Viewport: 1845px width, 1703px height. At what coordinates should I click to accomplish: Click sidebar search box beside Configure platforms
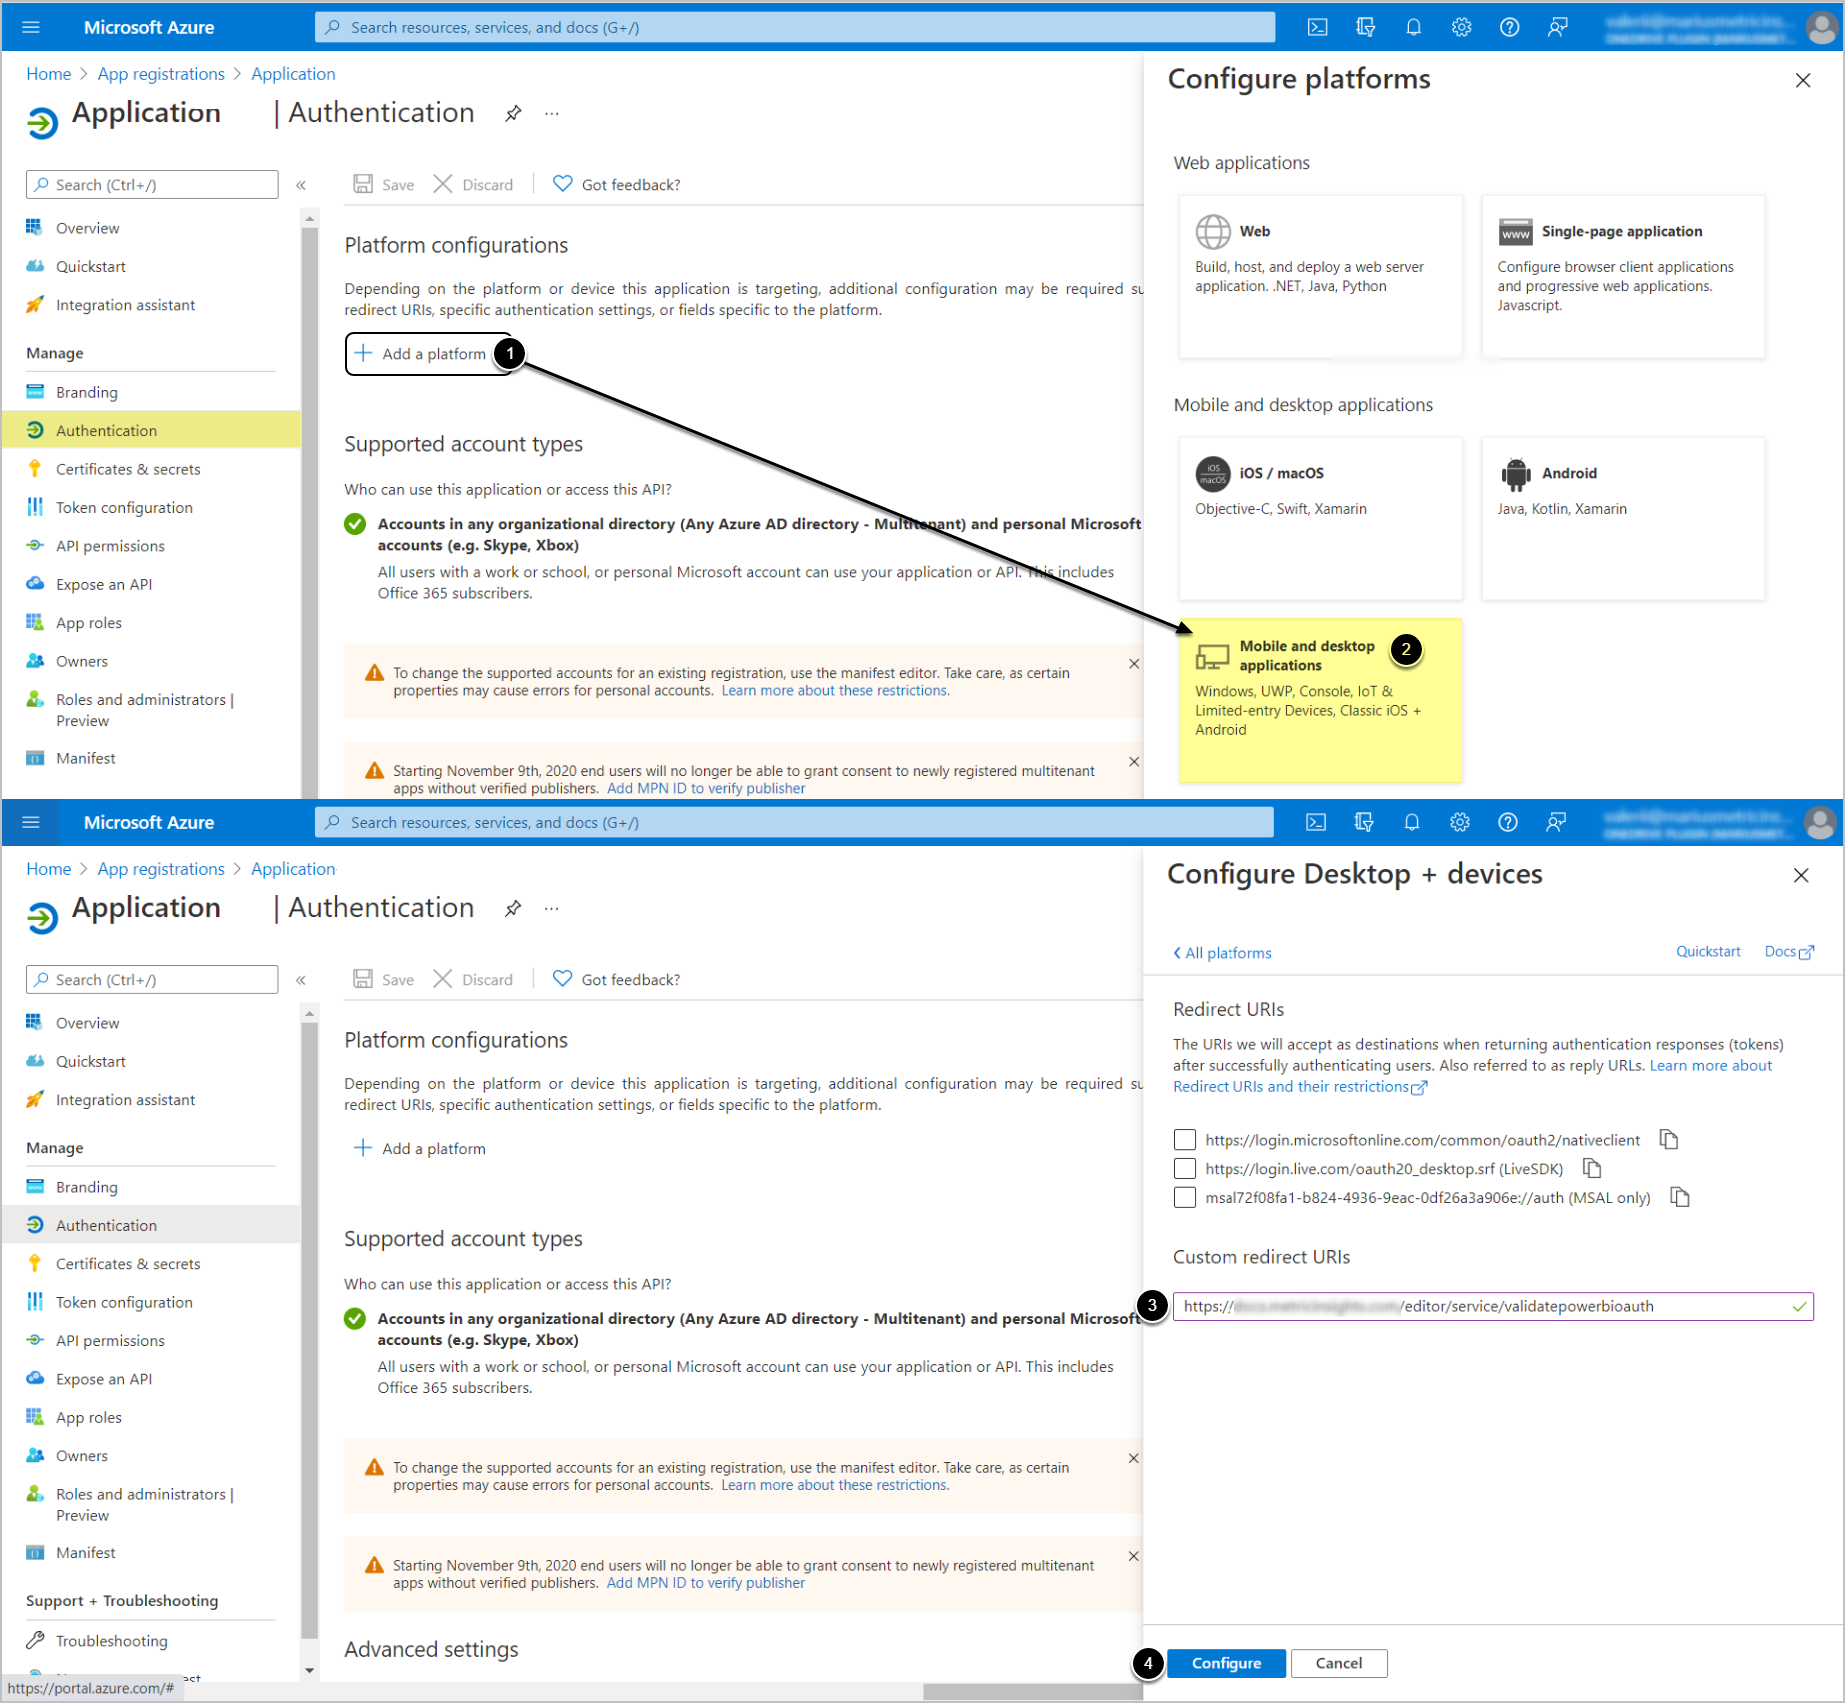coord(152,185)
